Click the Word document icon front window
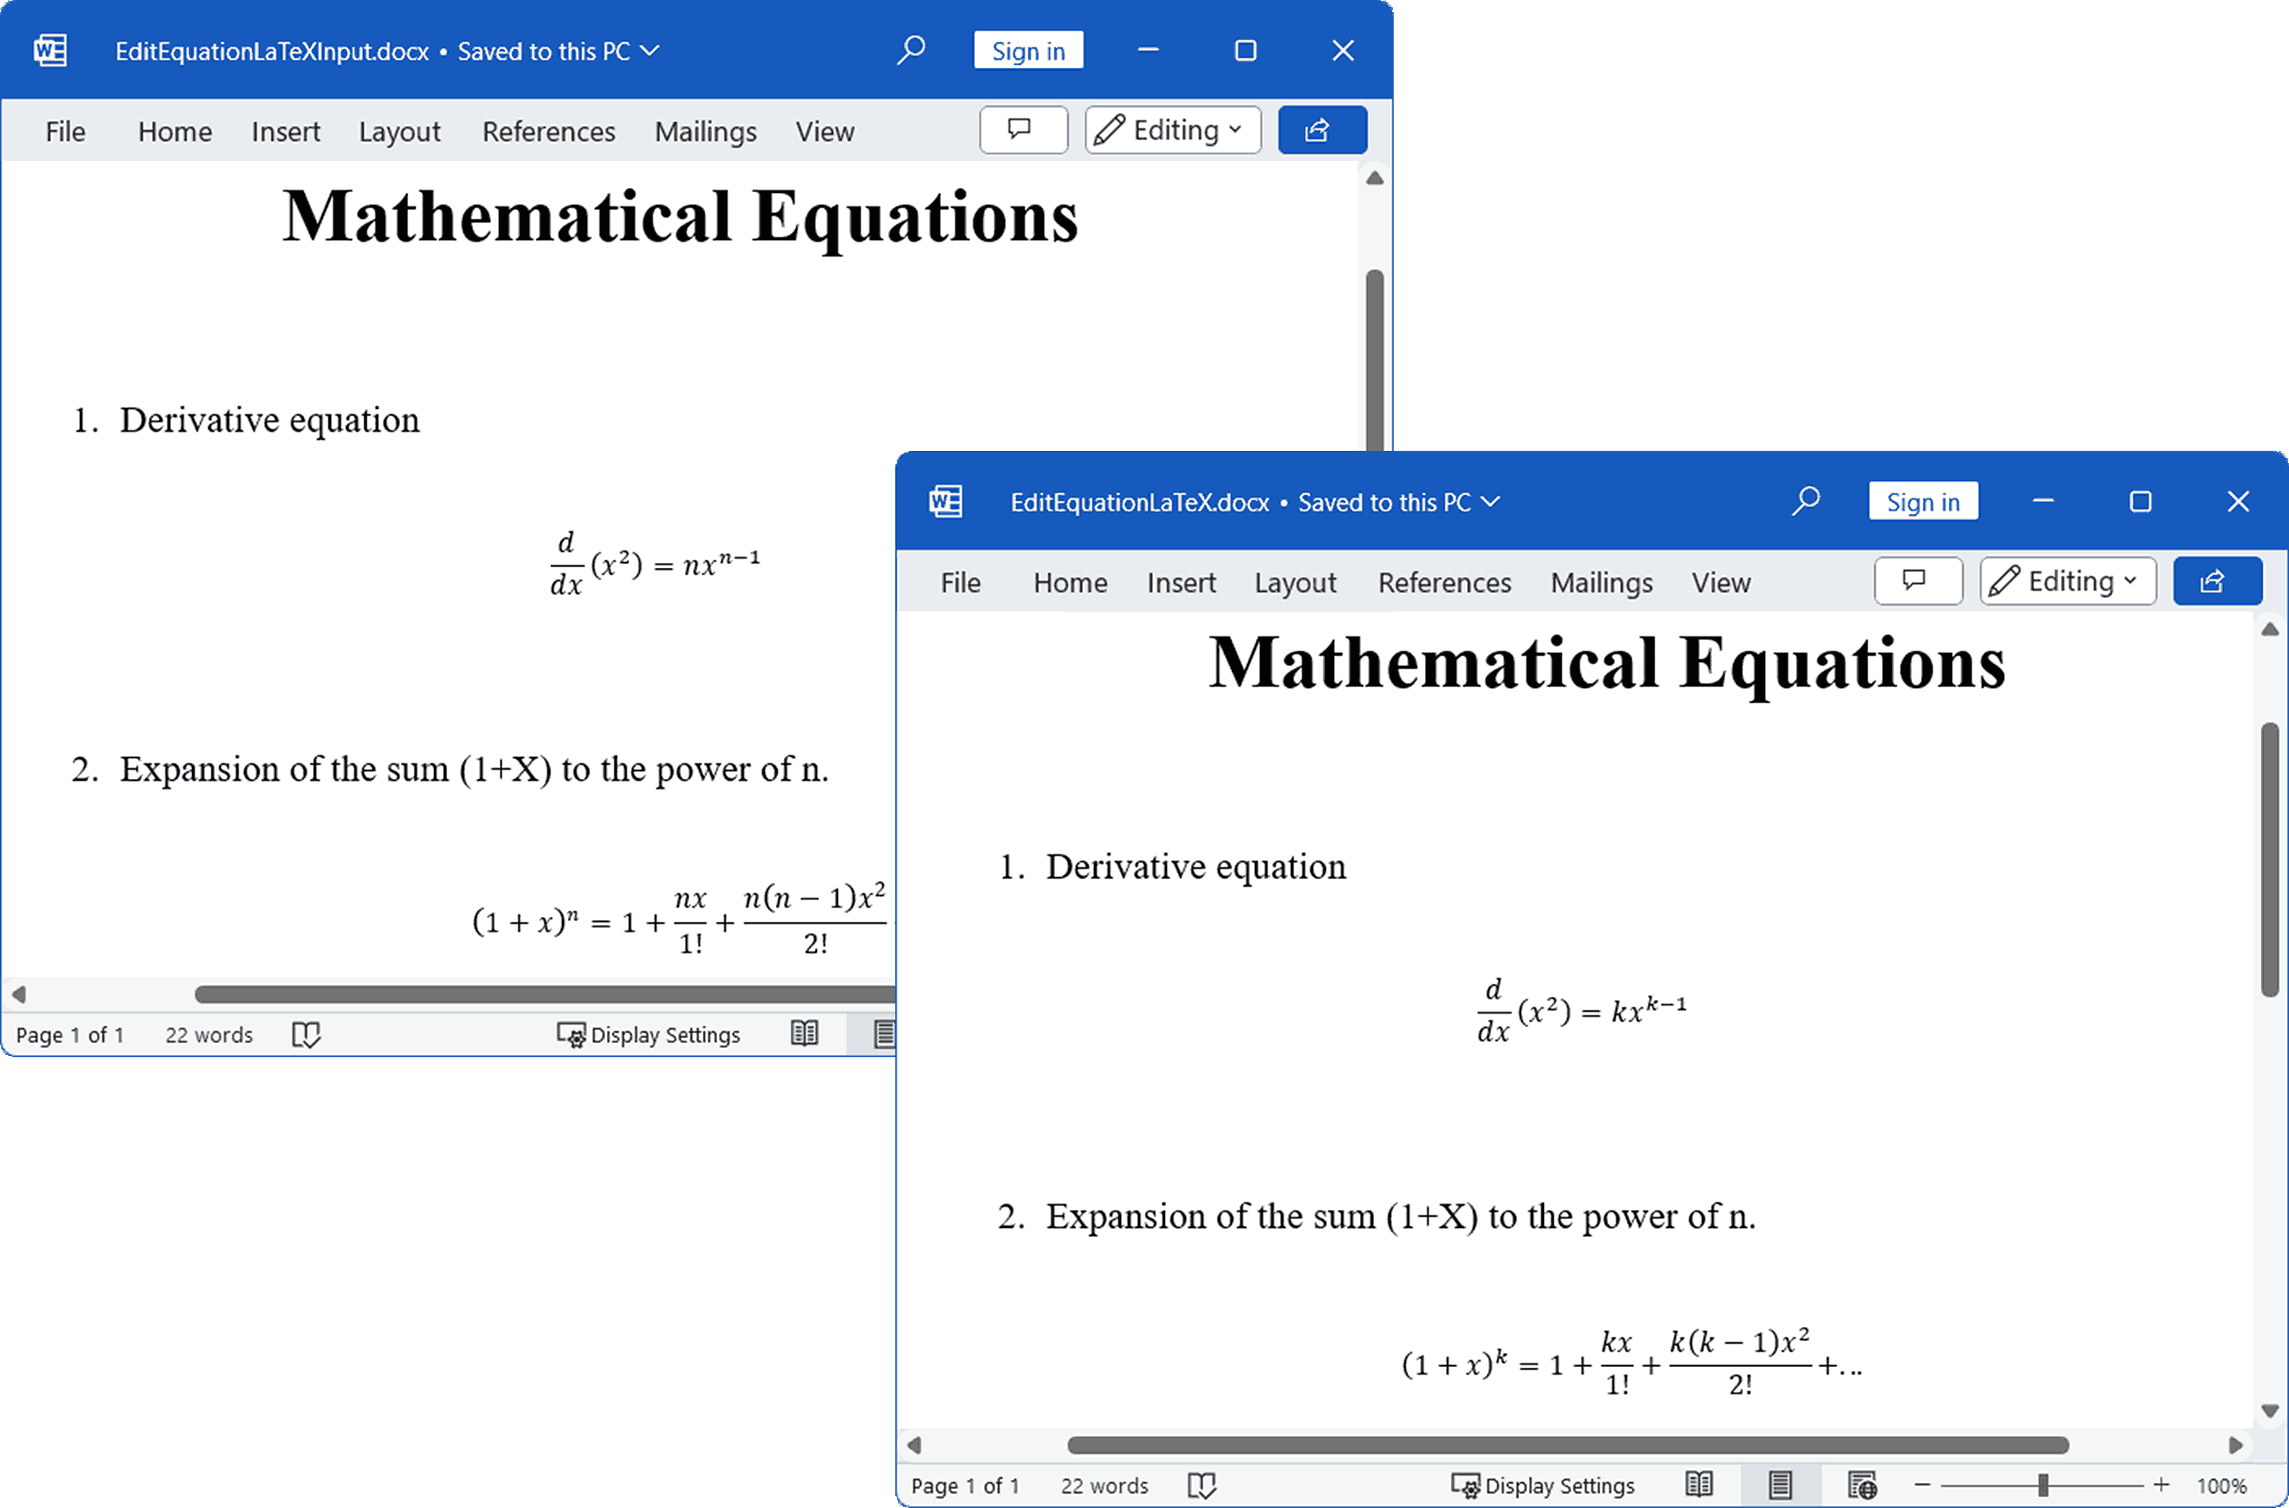This screenshot has height=1508, width=2289. (x=944, y=500)
